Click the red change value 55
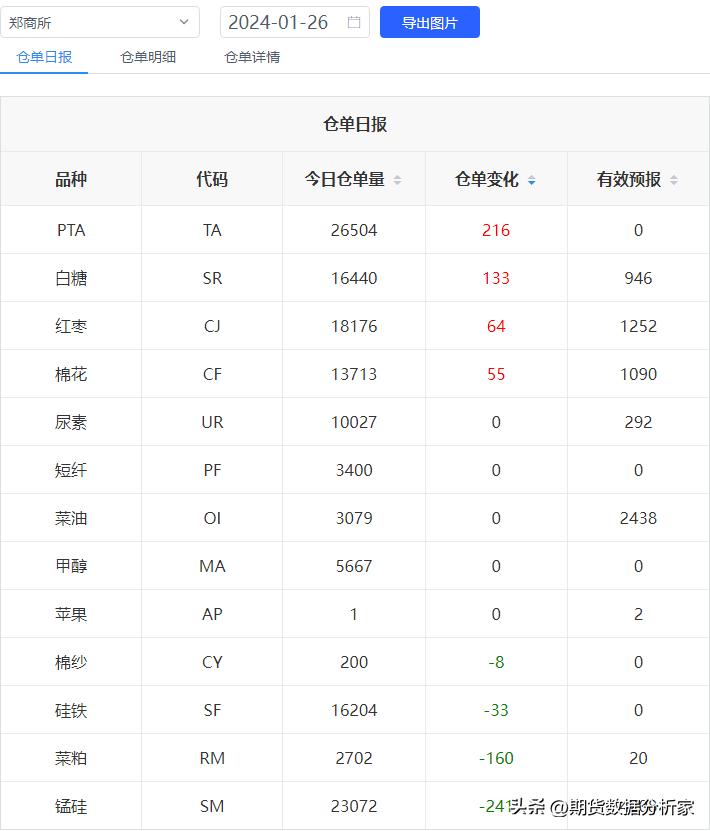The image size is (710, 831). tap(496, 374)
